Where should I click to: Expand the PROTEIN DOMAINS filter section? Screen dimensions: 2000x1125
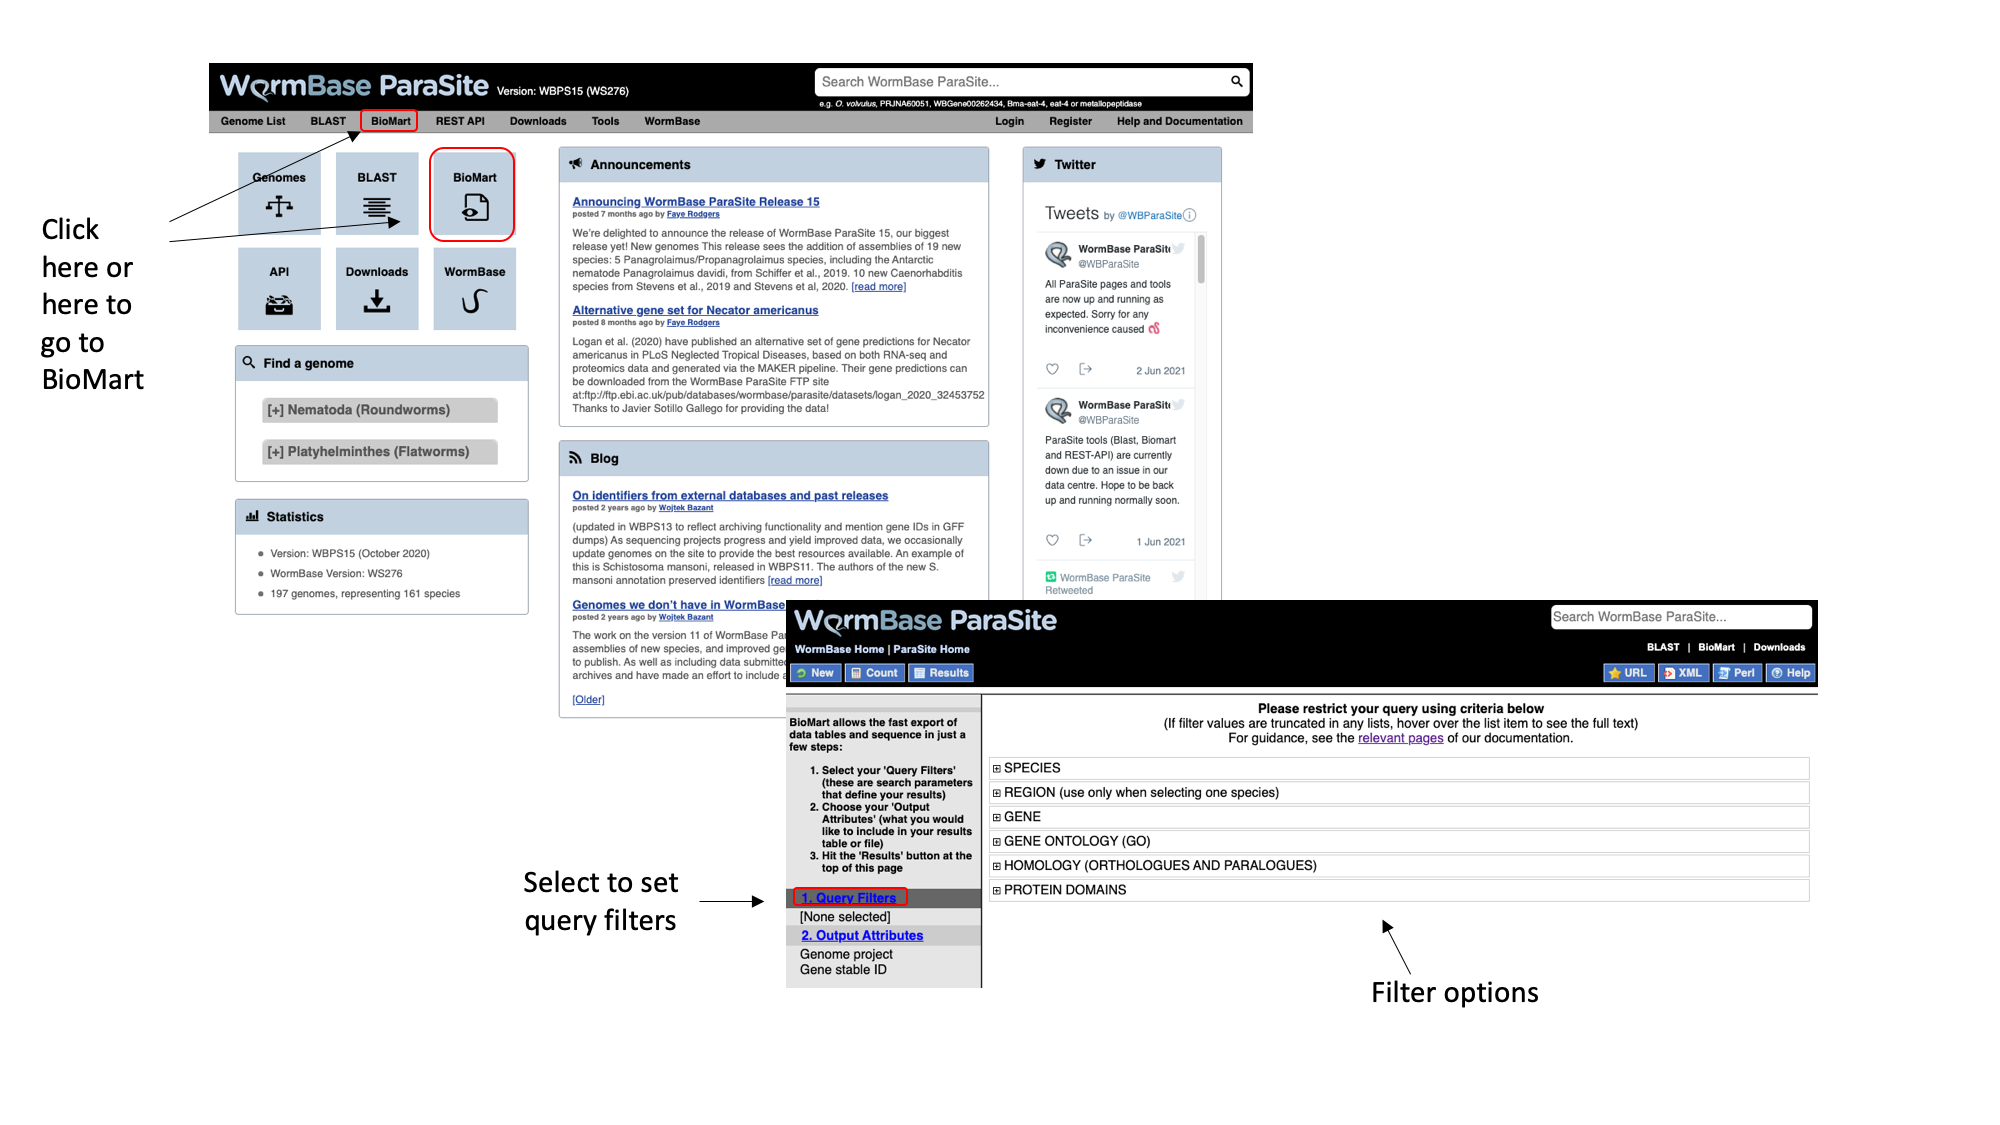click(x=996, y=890)
